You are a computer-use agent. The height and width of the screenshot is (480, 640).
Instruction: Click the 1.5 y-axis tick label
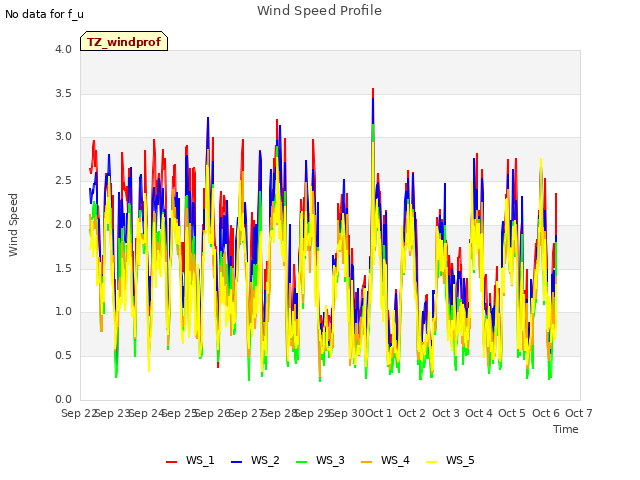(x=64, y=268)
